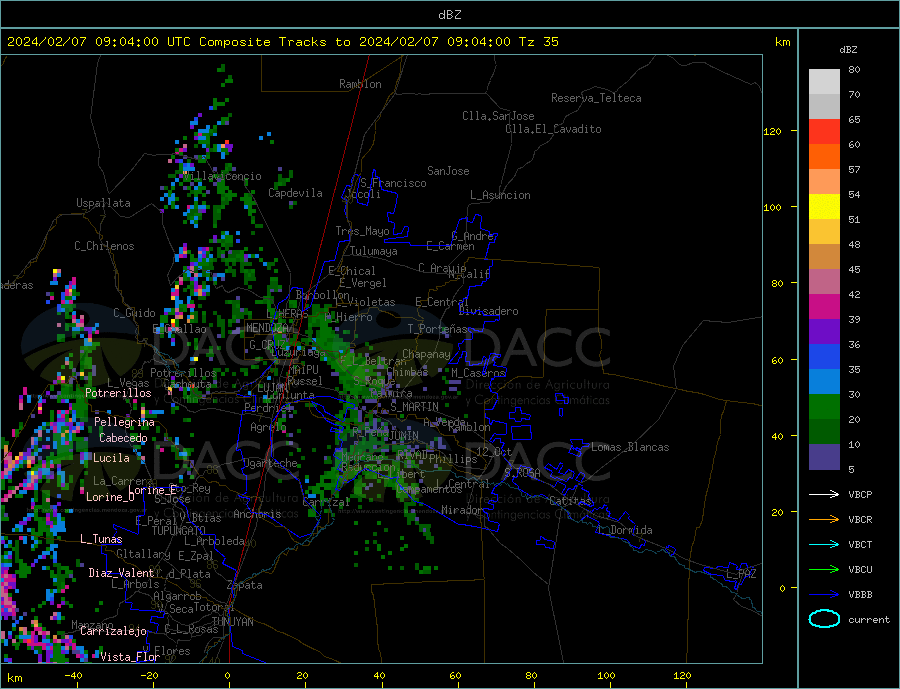
Task: Click the S_ROSA place label
Action: 522,473
